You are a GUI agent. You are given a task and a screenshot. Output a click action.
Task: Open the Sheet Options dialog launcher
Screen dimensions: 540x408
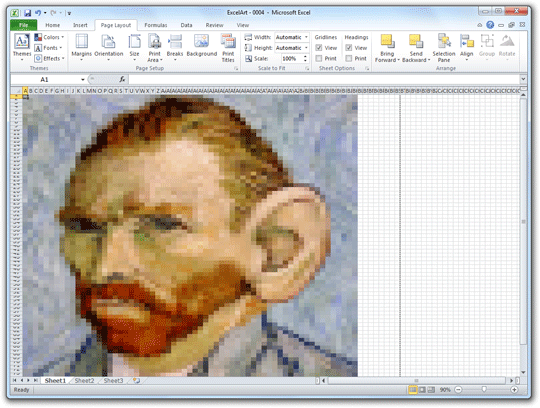pyautogui.click(x=367, y=69)
